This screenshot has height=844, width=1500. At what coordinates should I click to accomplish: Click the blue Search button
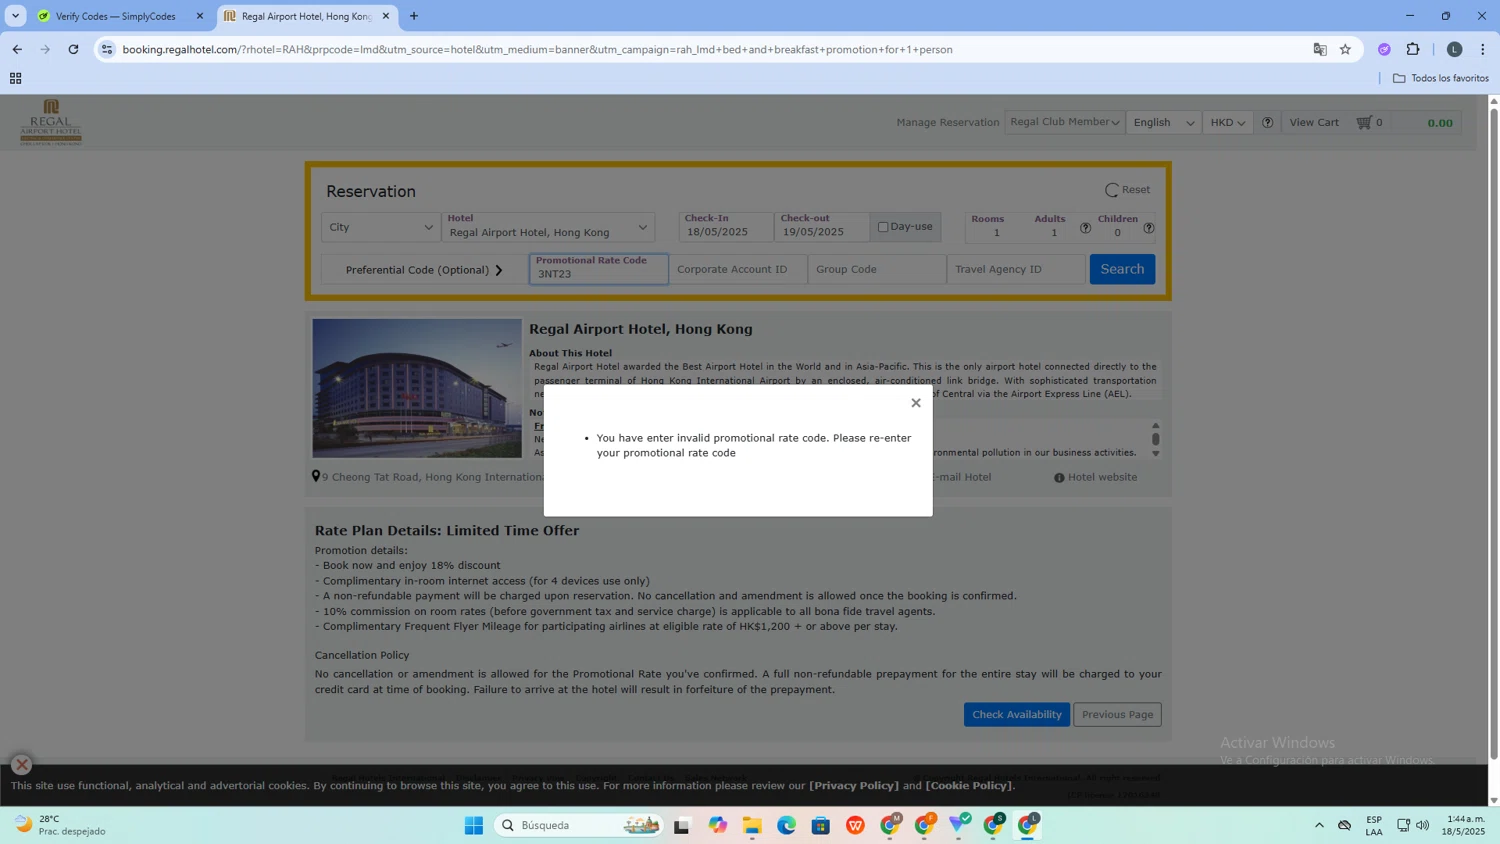[x=1122, y=269]
